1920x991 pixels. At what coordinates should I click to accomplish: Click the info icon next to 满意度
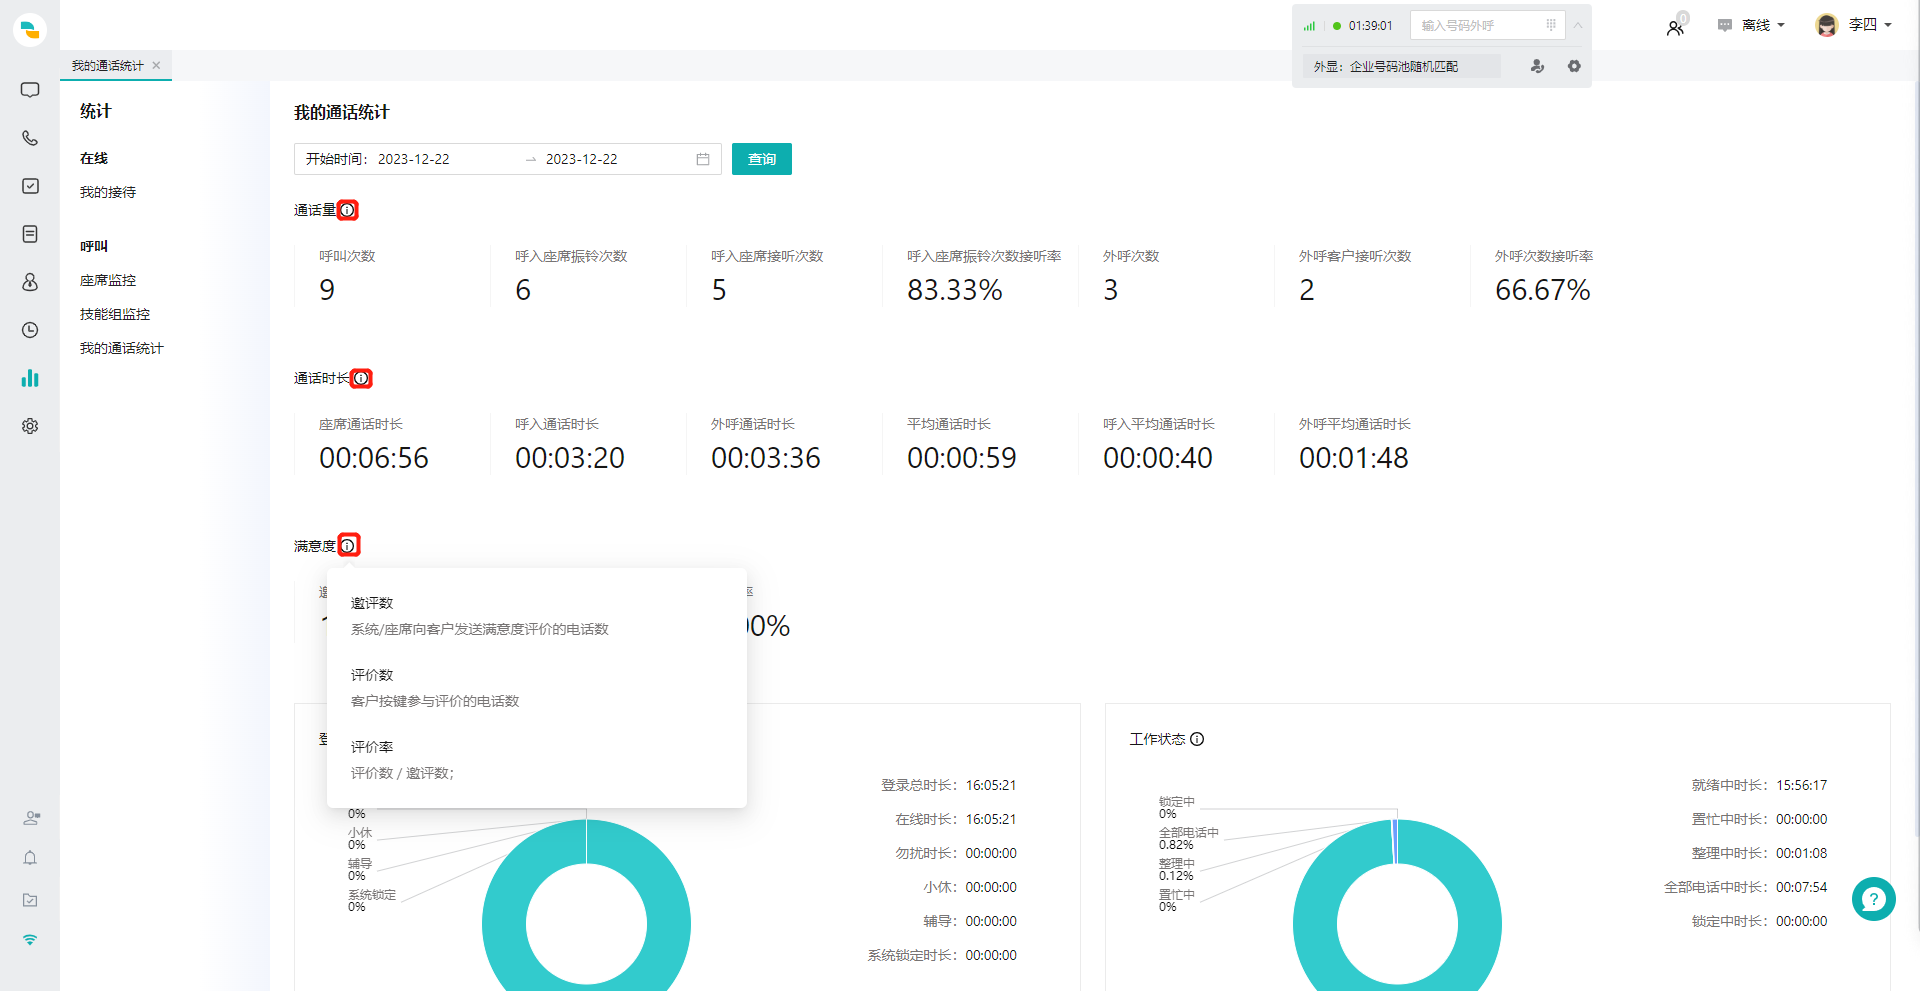point(348,545)
